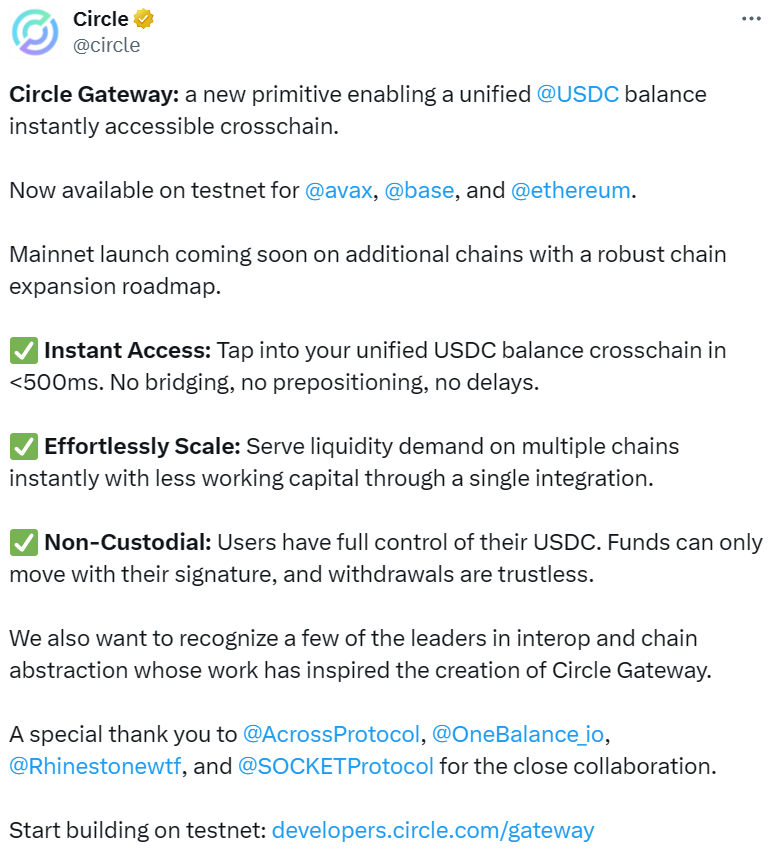Open the Circle display name profile

click(x=101, y=20)
